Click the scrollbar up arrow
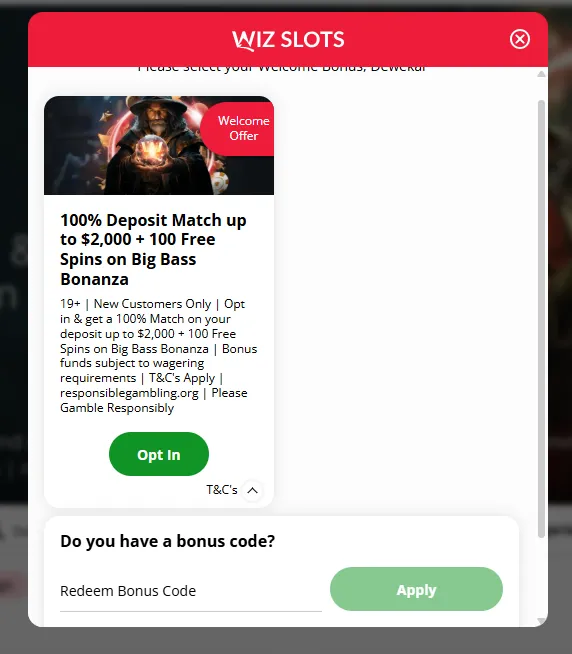This screenshot has width=572, height=654. [541, 74]
